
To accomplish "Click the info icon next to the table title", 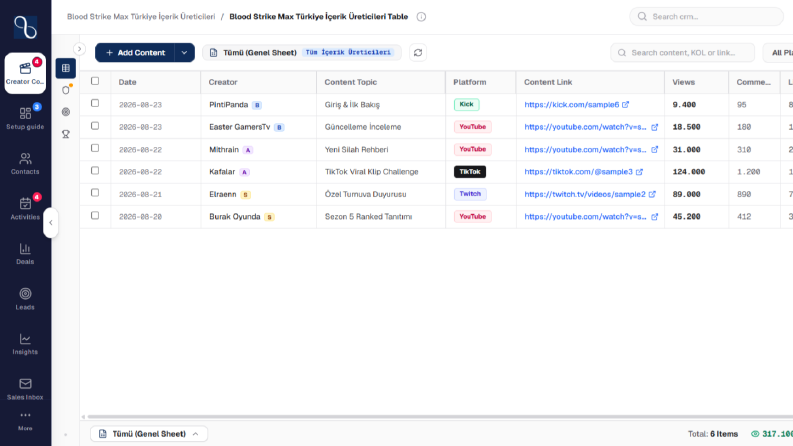I will pos(421,17).
